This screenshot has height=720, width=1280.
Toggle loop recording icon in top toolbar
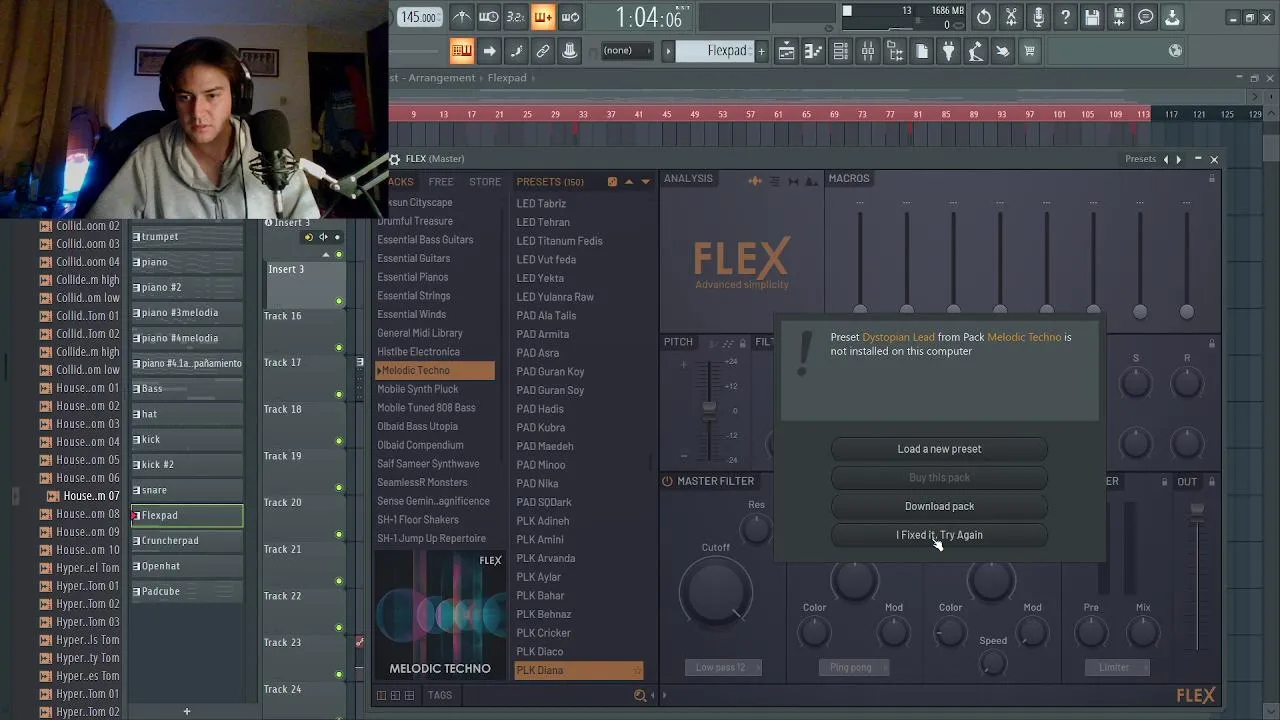tap(570, 17)
